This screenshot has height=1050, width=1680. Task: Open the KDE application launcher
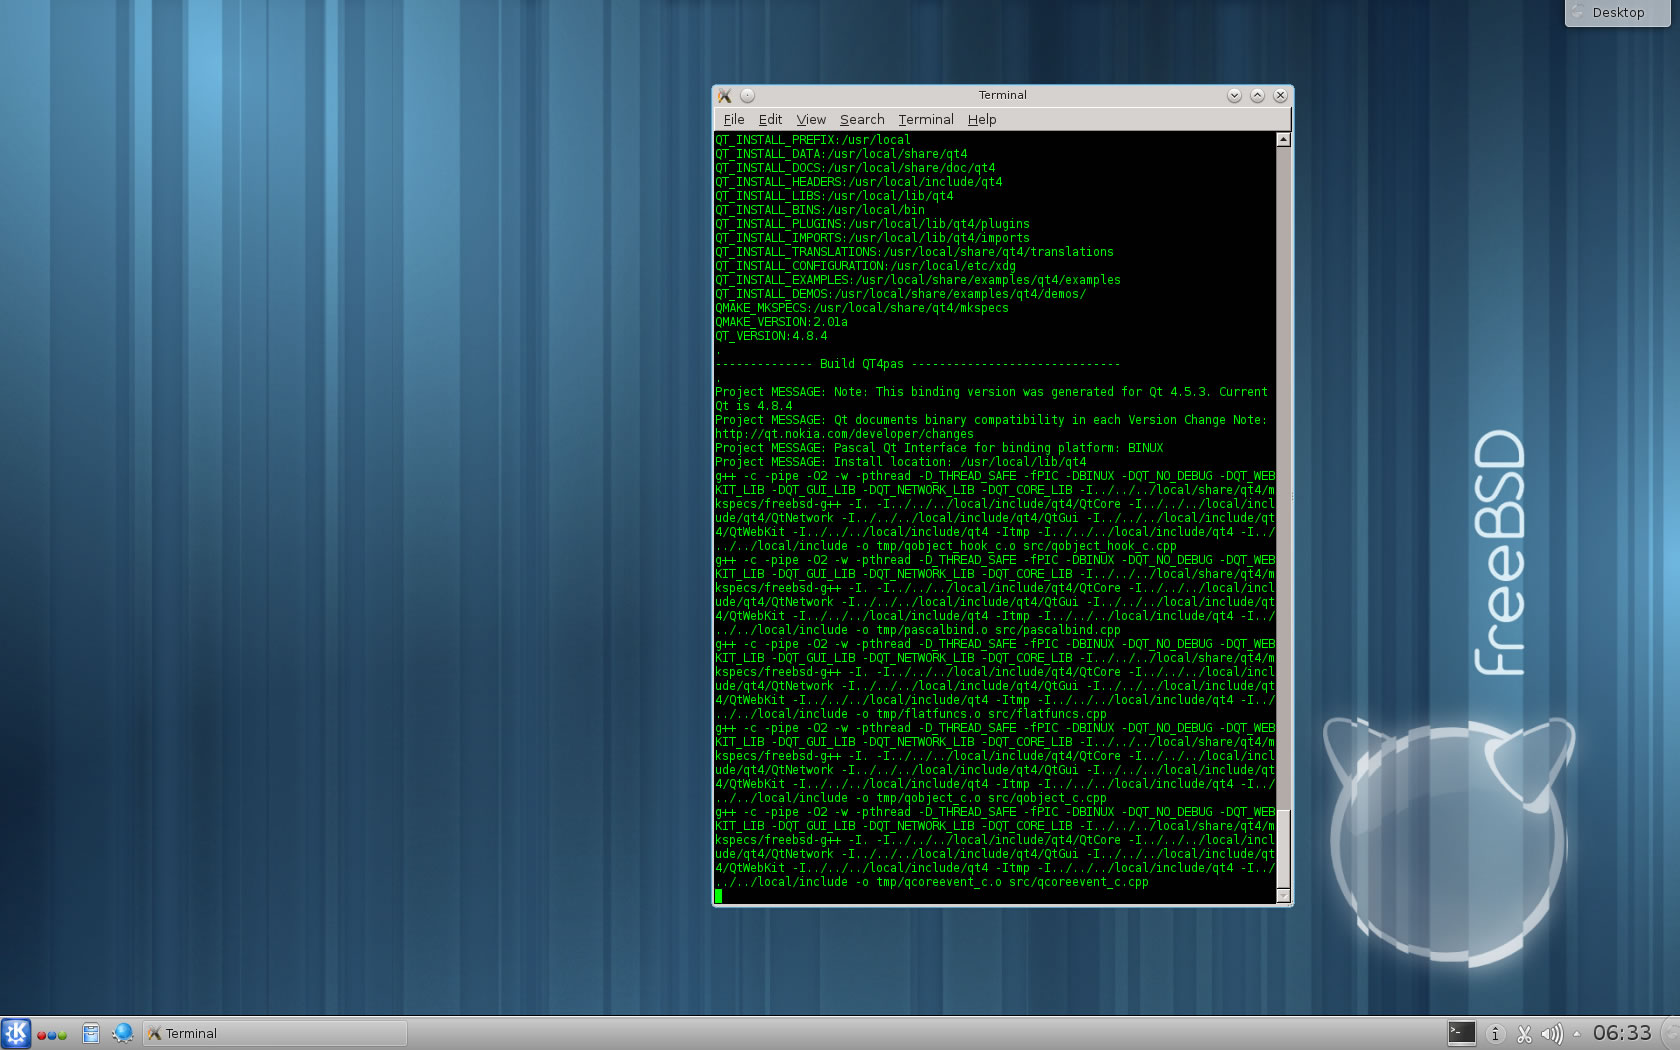tap(16, 1033)
